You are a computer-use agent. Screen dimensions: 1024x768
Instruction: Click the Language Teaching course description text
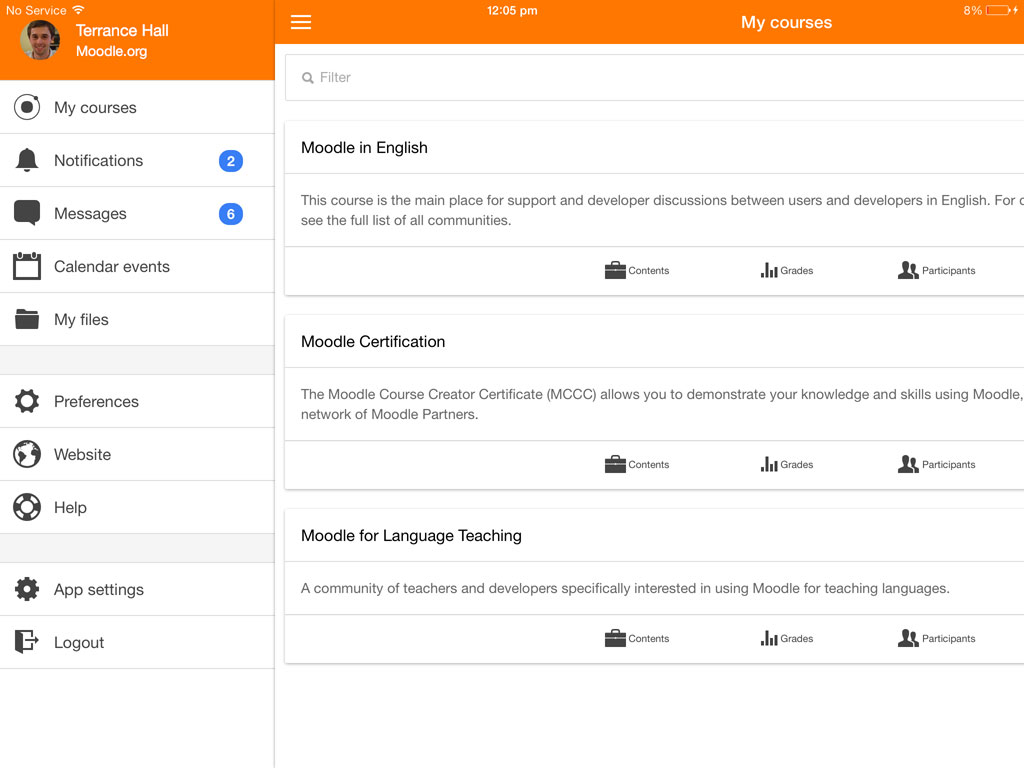625,588
